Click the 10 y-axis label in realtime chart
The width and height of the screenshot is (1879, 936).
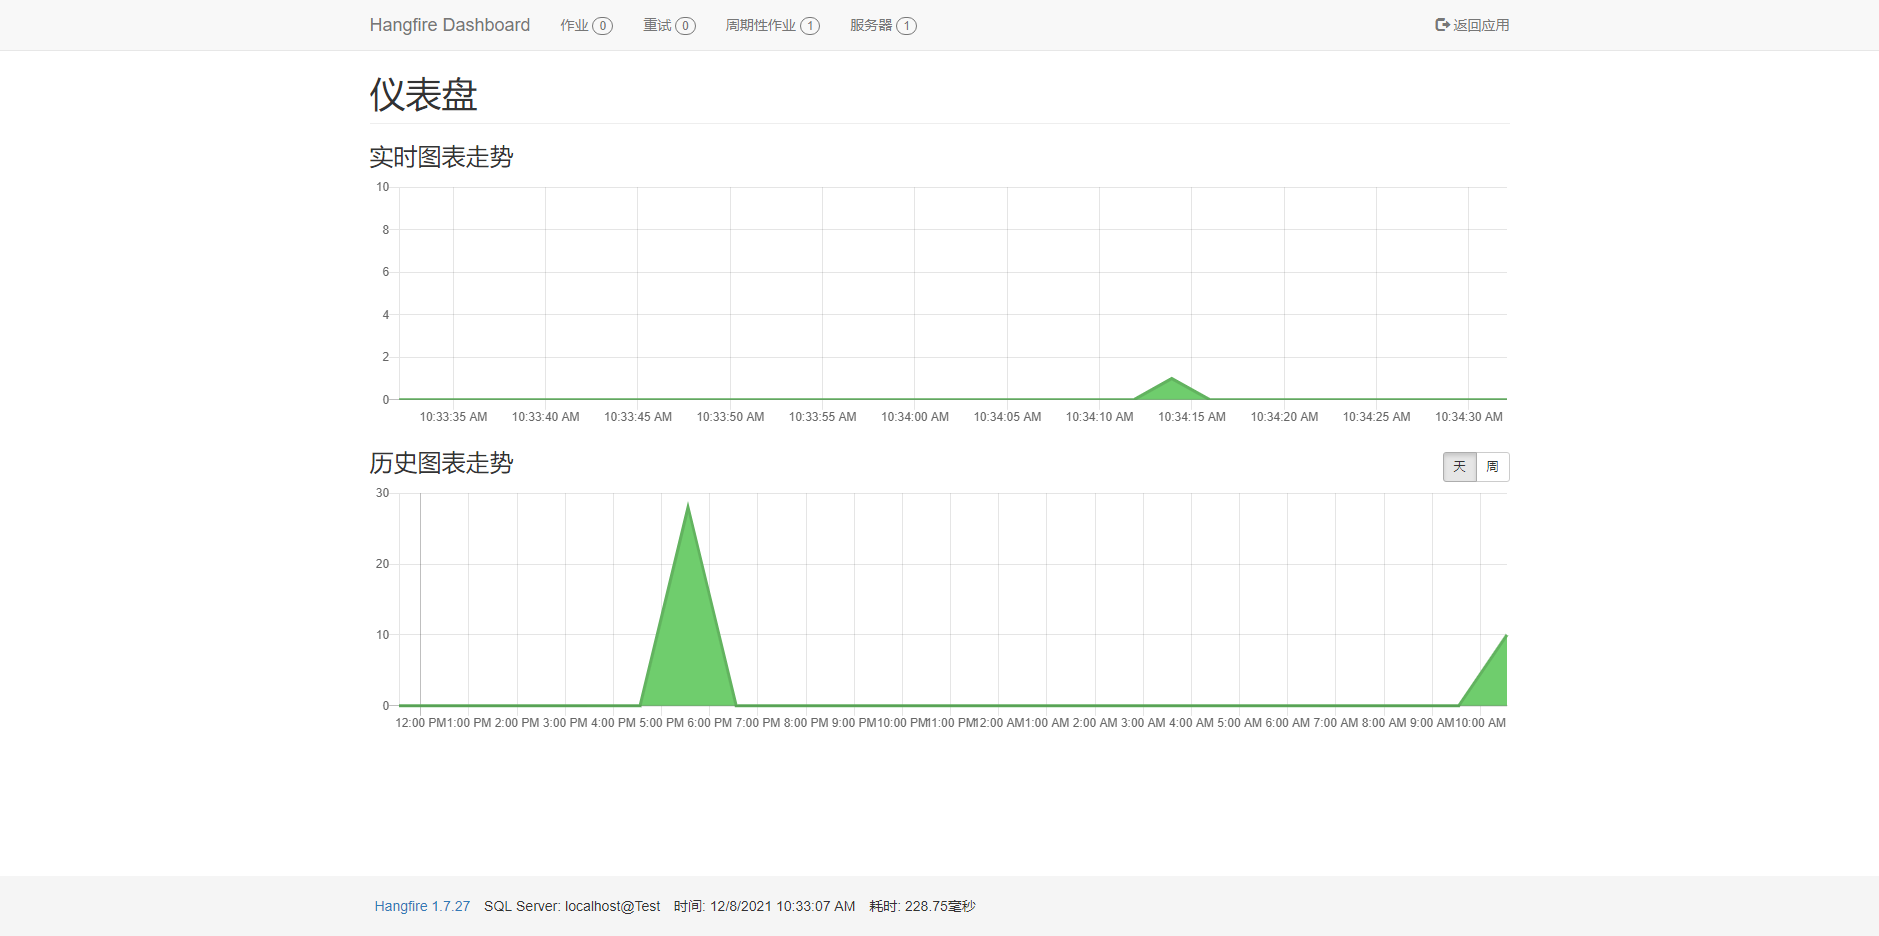coord(382,187)
